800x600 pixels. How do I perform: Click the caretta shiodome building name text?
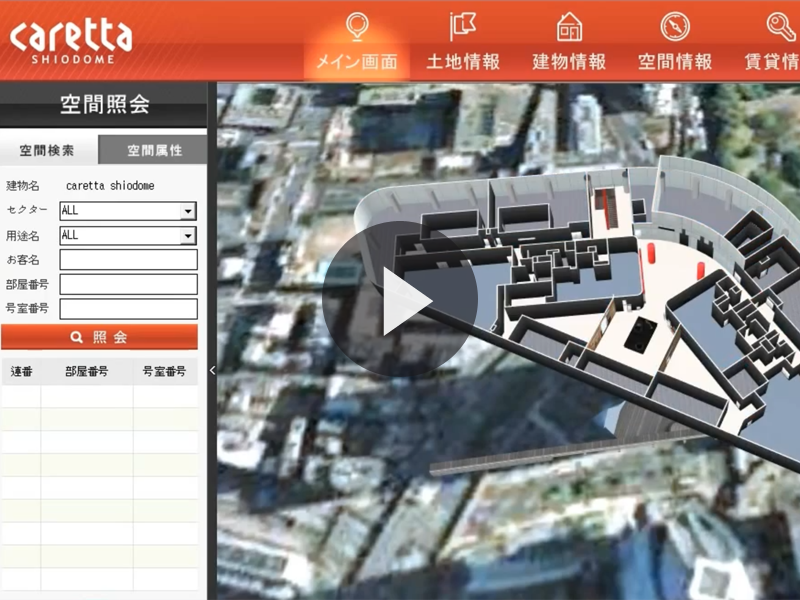110,186
